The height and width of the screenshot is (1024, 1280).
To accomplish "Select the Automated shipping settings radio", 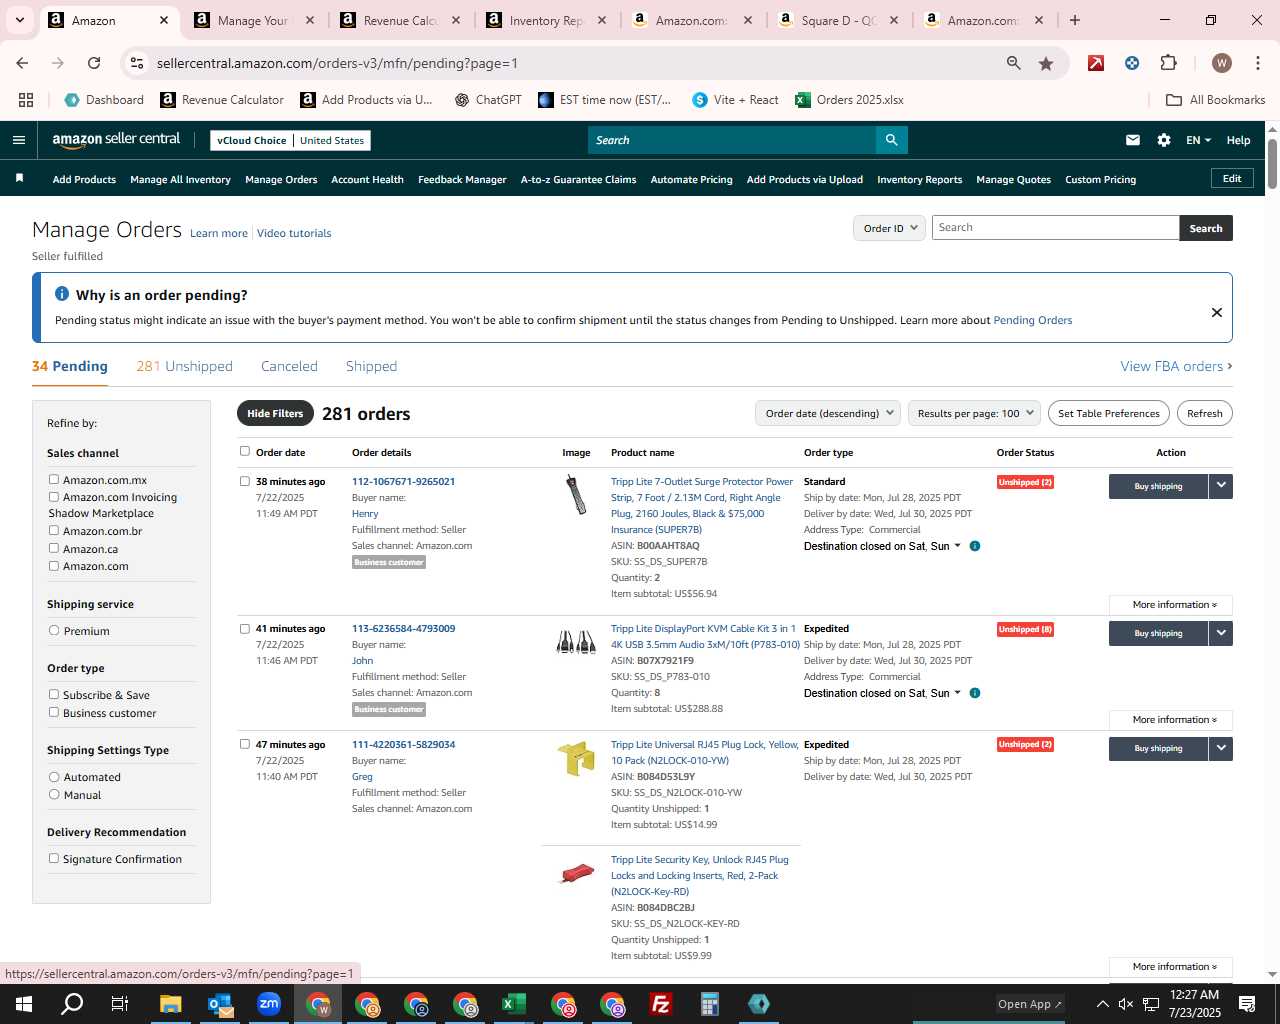I will (54, 777).
